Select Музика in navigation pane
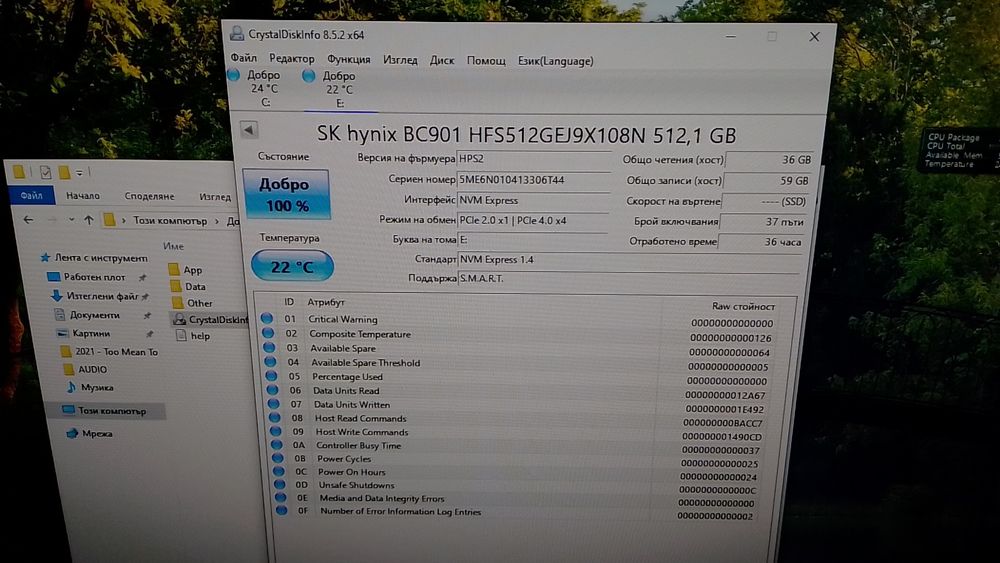 coord(90,387)
